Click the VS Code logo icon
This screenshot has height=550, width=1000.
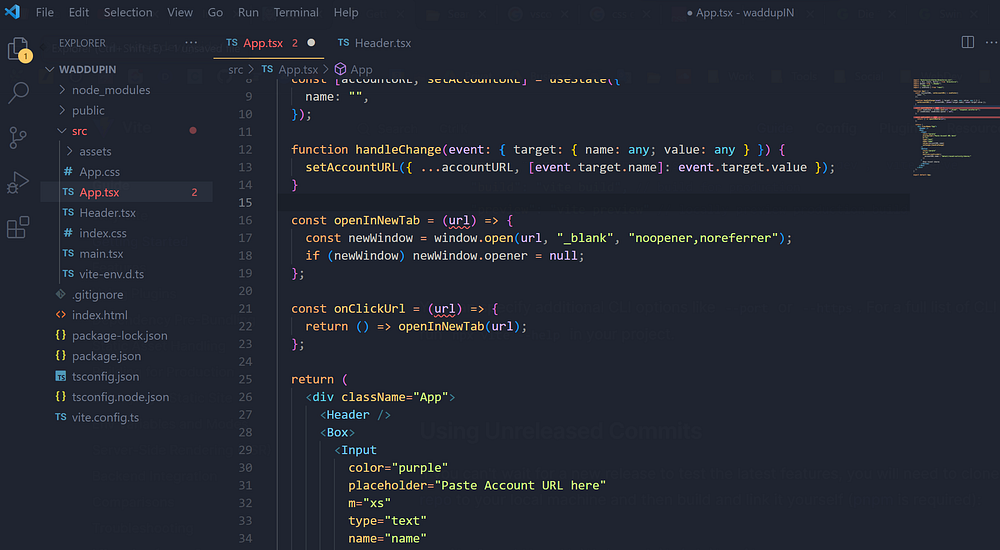click(12, 11)
